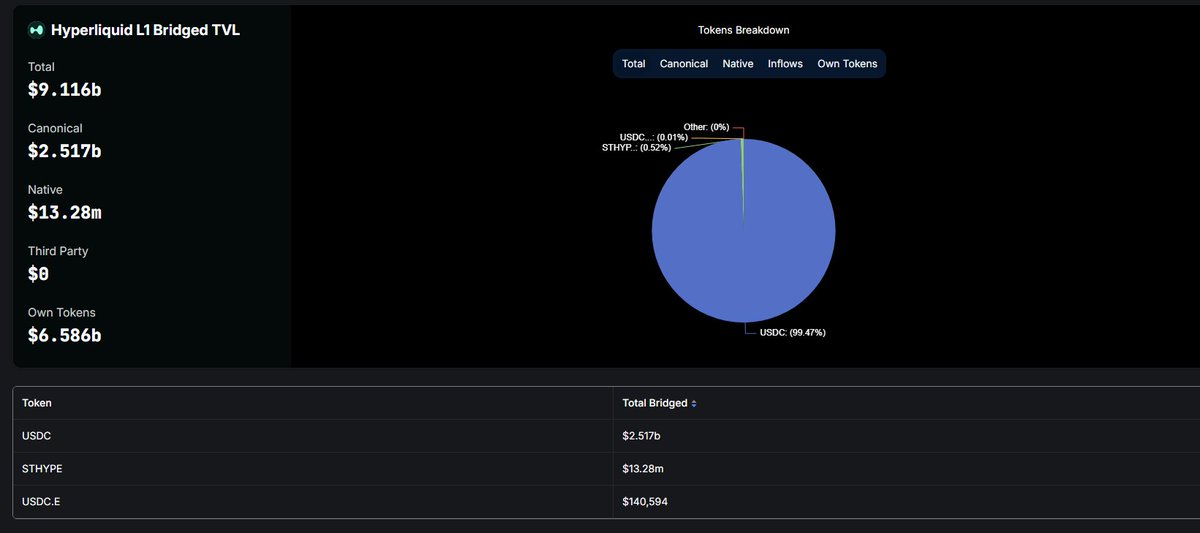Click the Tokens Breakdown chart title
The height and width of the screenshot is (533, 1200).
pyautogui.click(x=744, y=30)
